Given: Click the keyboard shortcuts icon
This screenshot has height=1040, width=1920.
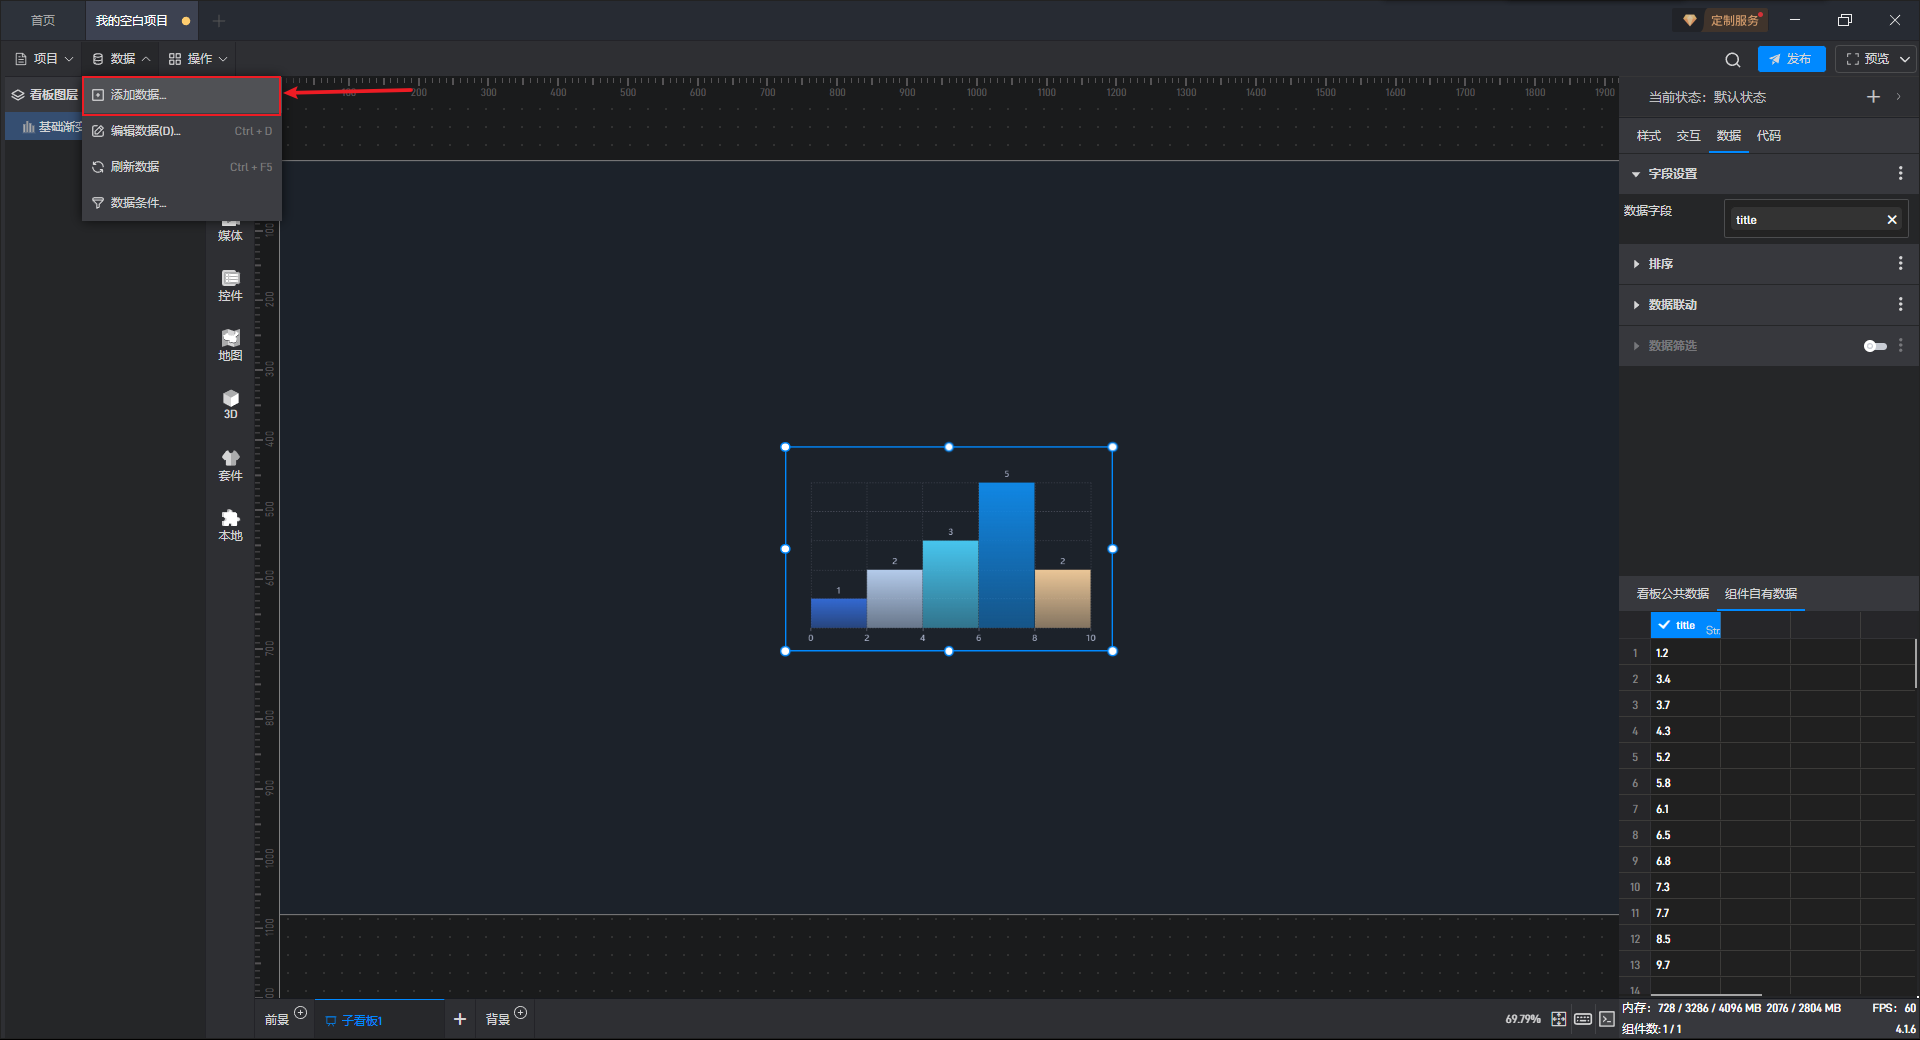Looking at the screenshot, I should tap(1583, 1019).
